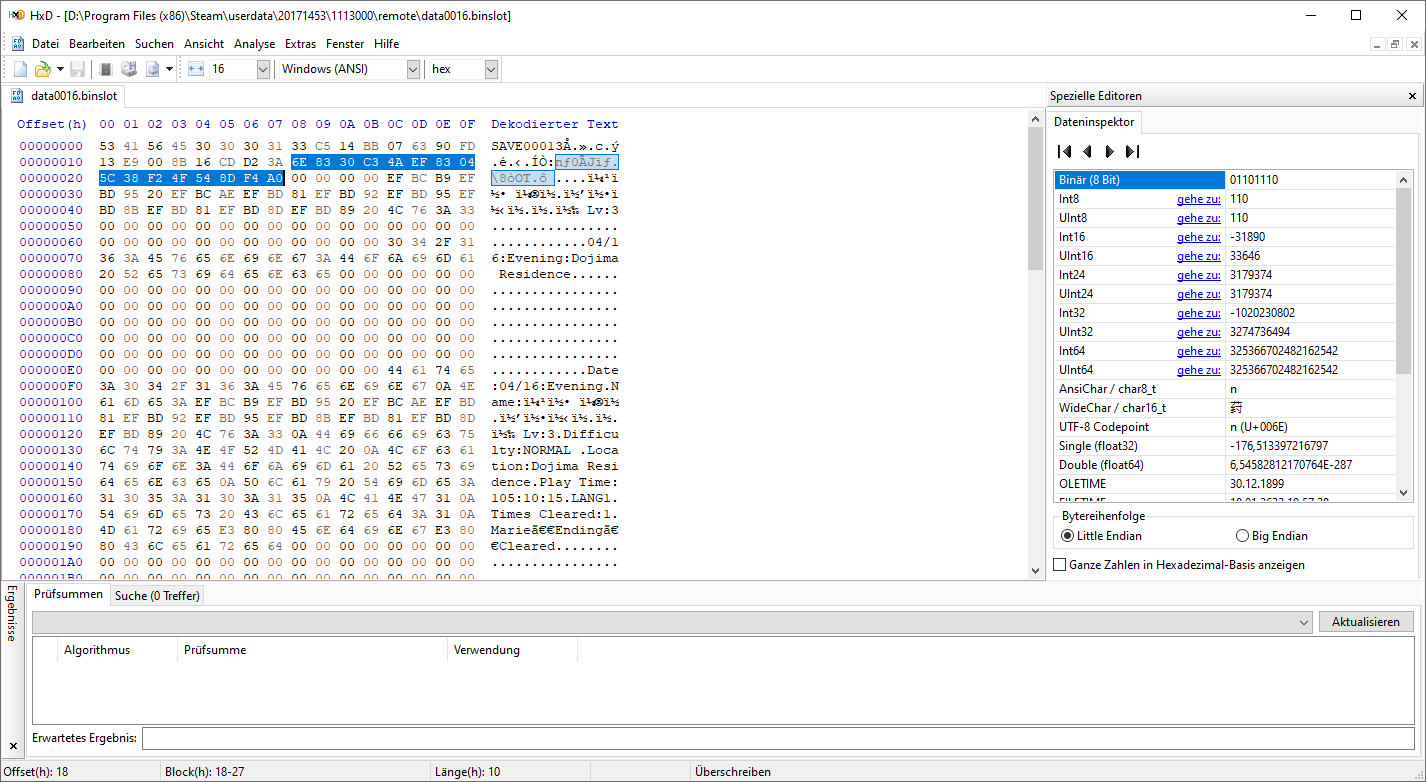
Task: Click the open disk icon
Action: pyautogui.click(x=129, y=69)
